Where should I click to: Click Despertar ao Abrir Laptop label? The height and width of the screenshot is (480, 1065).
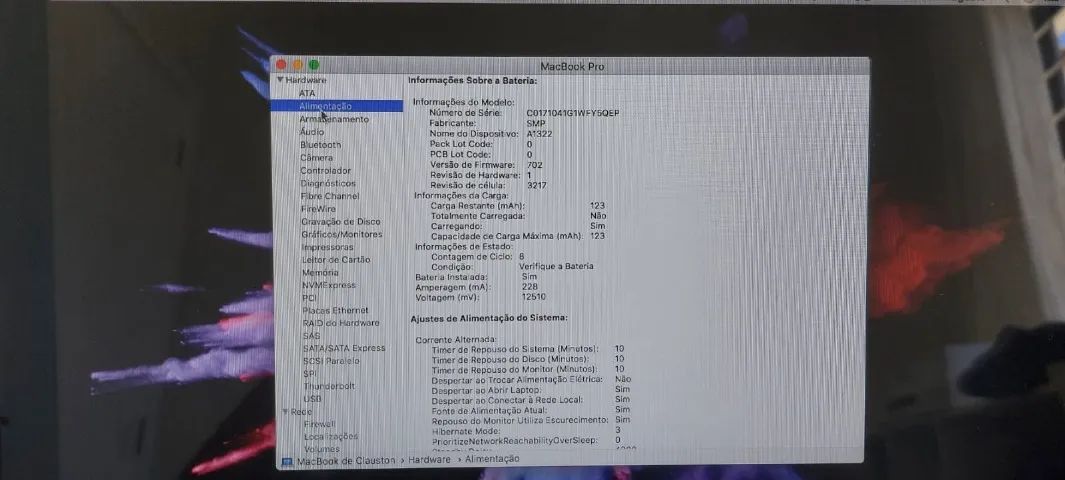pos(486,390)
